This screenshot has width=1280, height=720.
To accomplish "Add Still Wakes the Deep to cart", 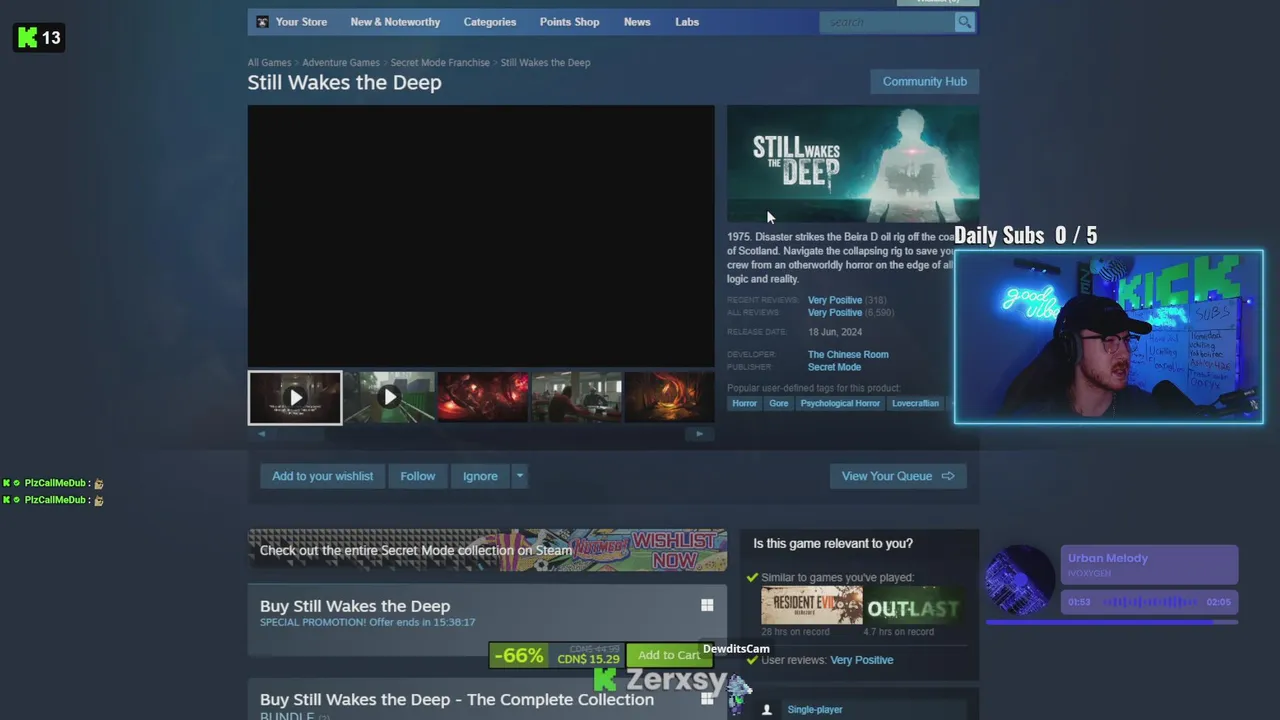I will tap(669, 655).
